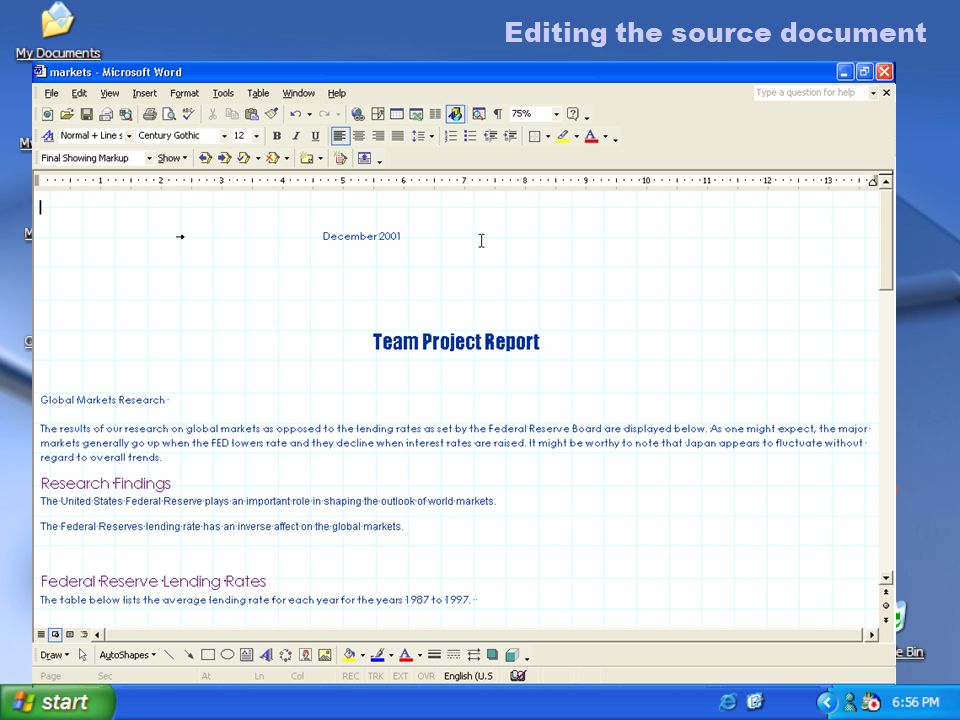Viewport: 960px width, 720px height.
Task: Click the red Font Color button in Formatting toolbar
Action: (591, 136)
